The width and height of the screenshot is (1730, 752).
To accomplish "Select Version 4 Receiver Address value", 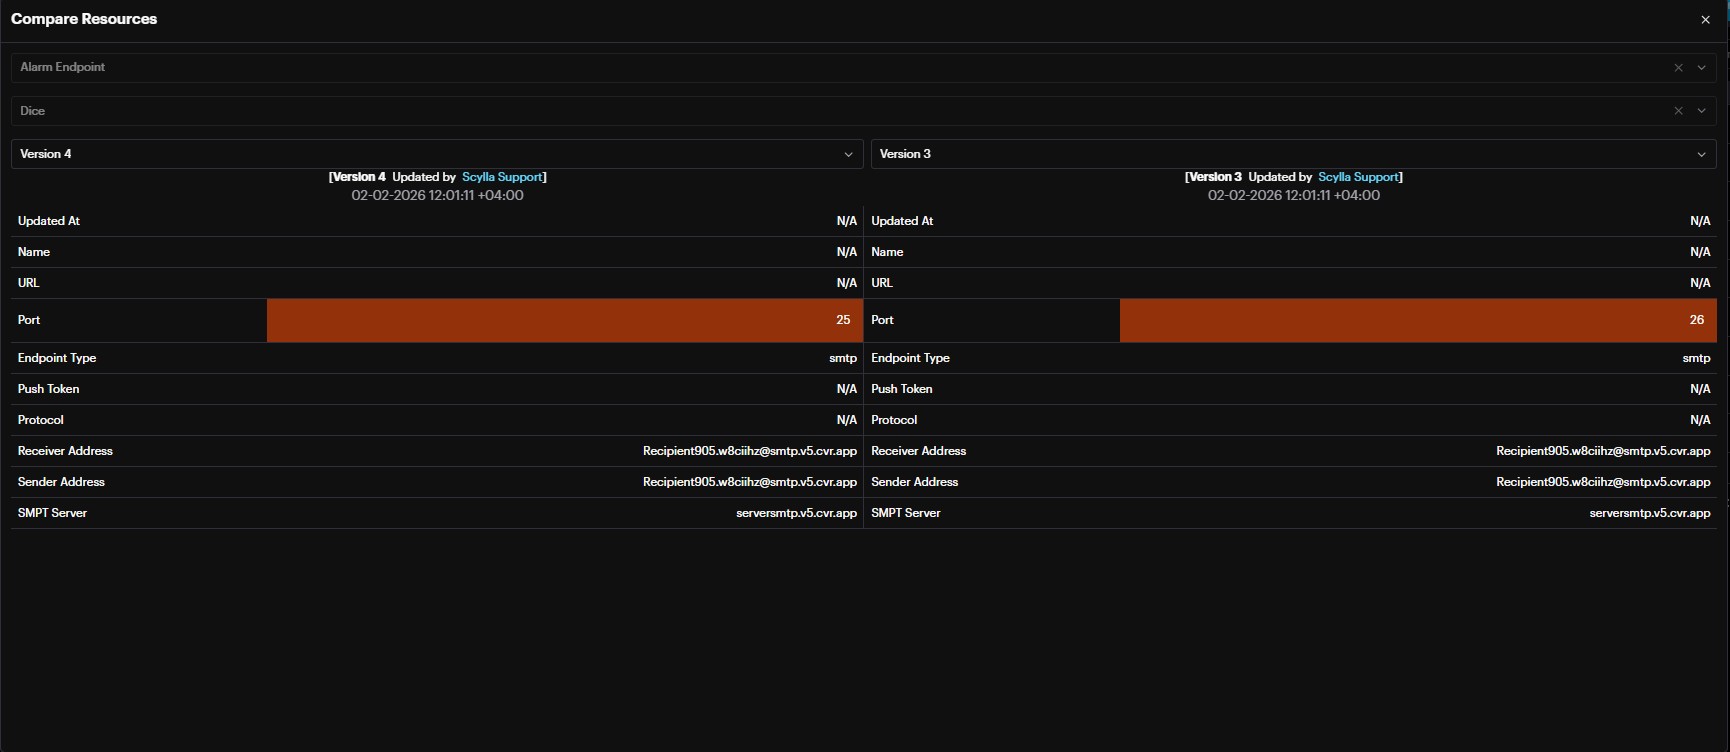I will pos(749,451).
